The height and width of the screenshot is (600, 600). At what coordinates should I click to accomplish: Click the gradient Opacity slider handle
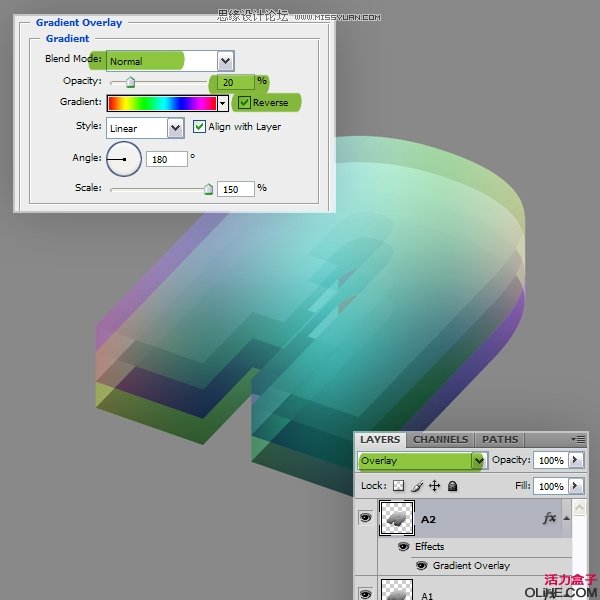[x=130, y=82]
